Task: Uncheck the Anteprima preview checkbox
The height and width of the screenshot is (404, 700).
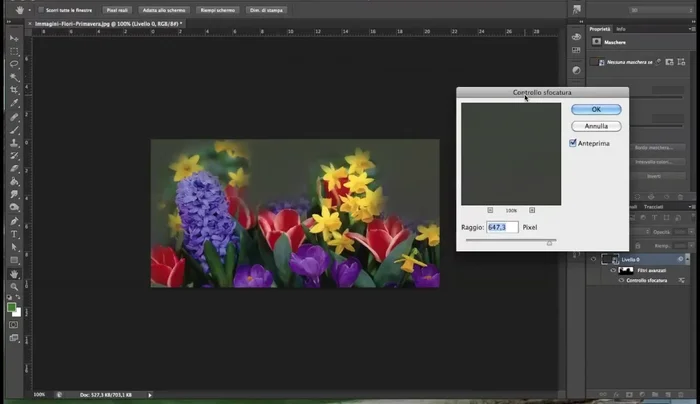Action: click(x=573, y=143)
